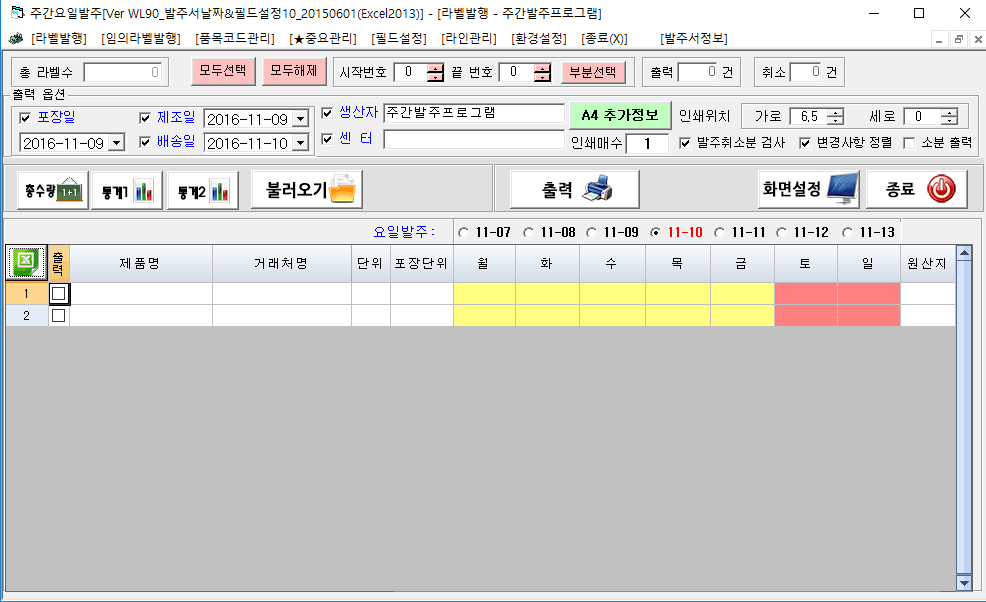Toggle the 포장일 checkbox
The height and width of the screenshot is (602, 986).
click(x=26, y=118)
